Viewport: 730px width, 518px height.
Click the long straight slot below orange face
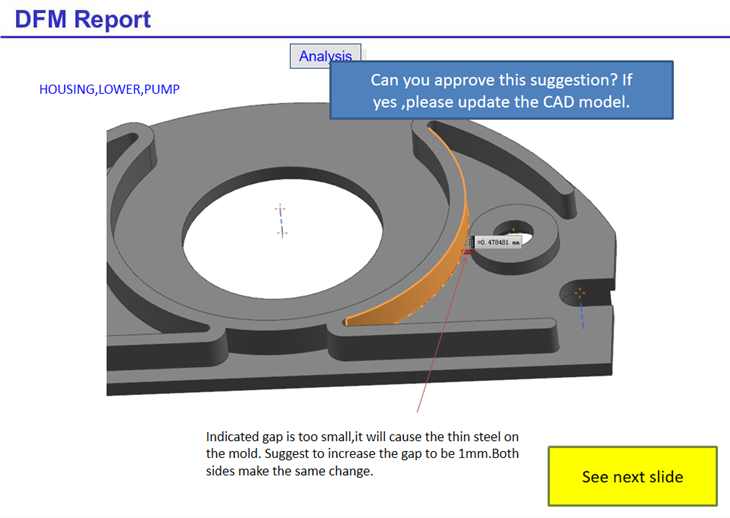(450, 329)
